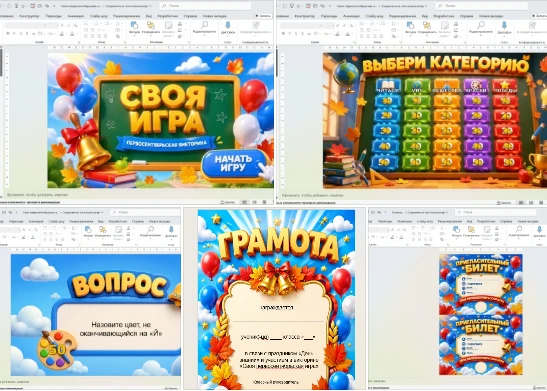The height and width of the screenshot is (391, 547).
Task: Select red 10 tile on Выбери категорию slide
Action: [505, 101]
